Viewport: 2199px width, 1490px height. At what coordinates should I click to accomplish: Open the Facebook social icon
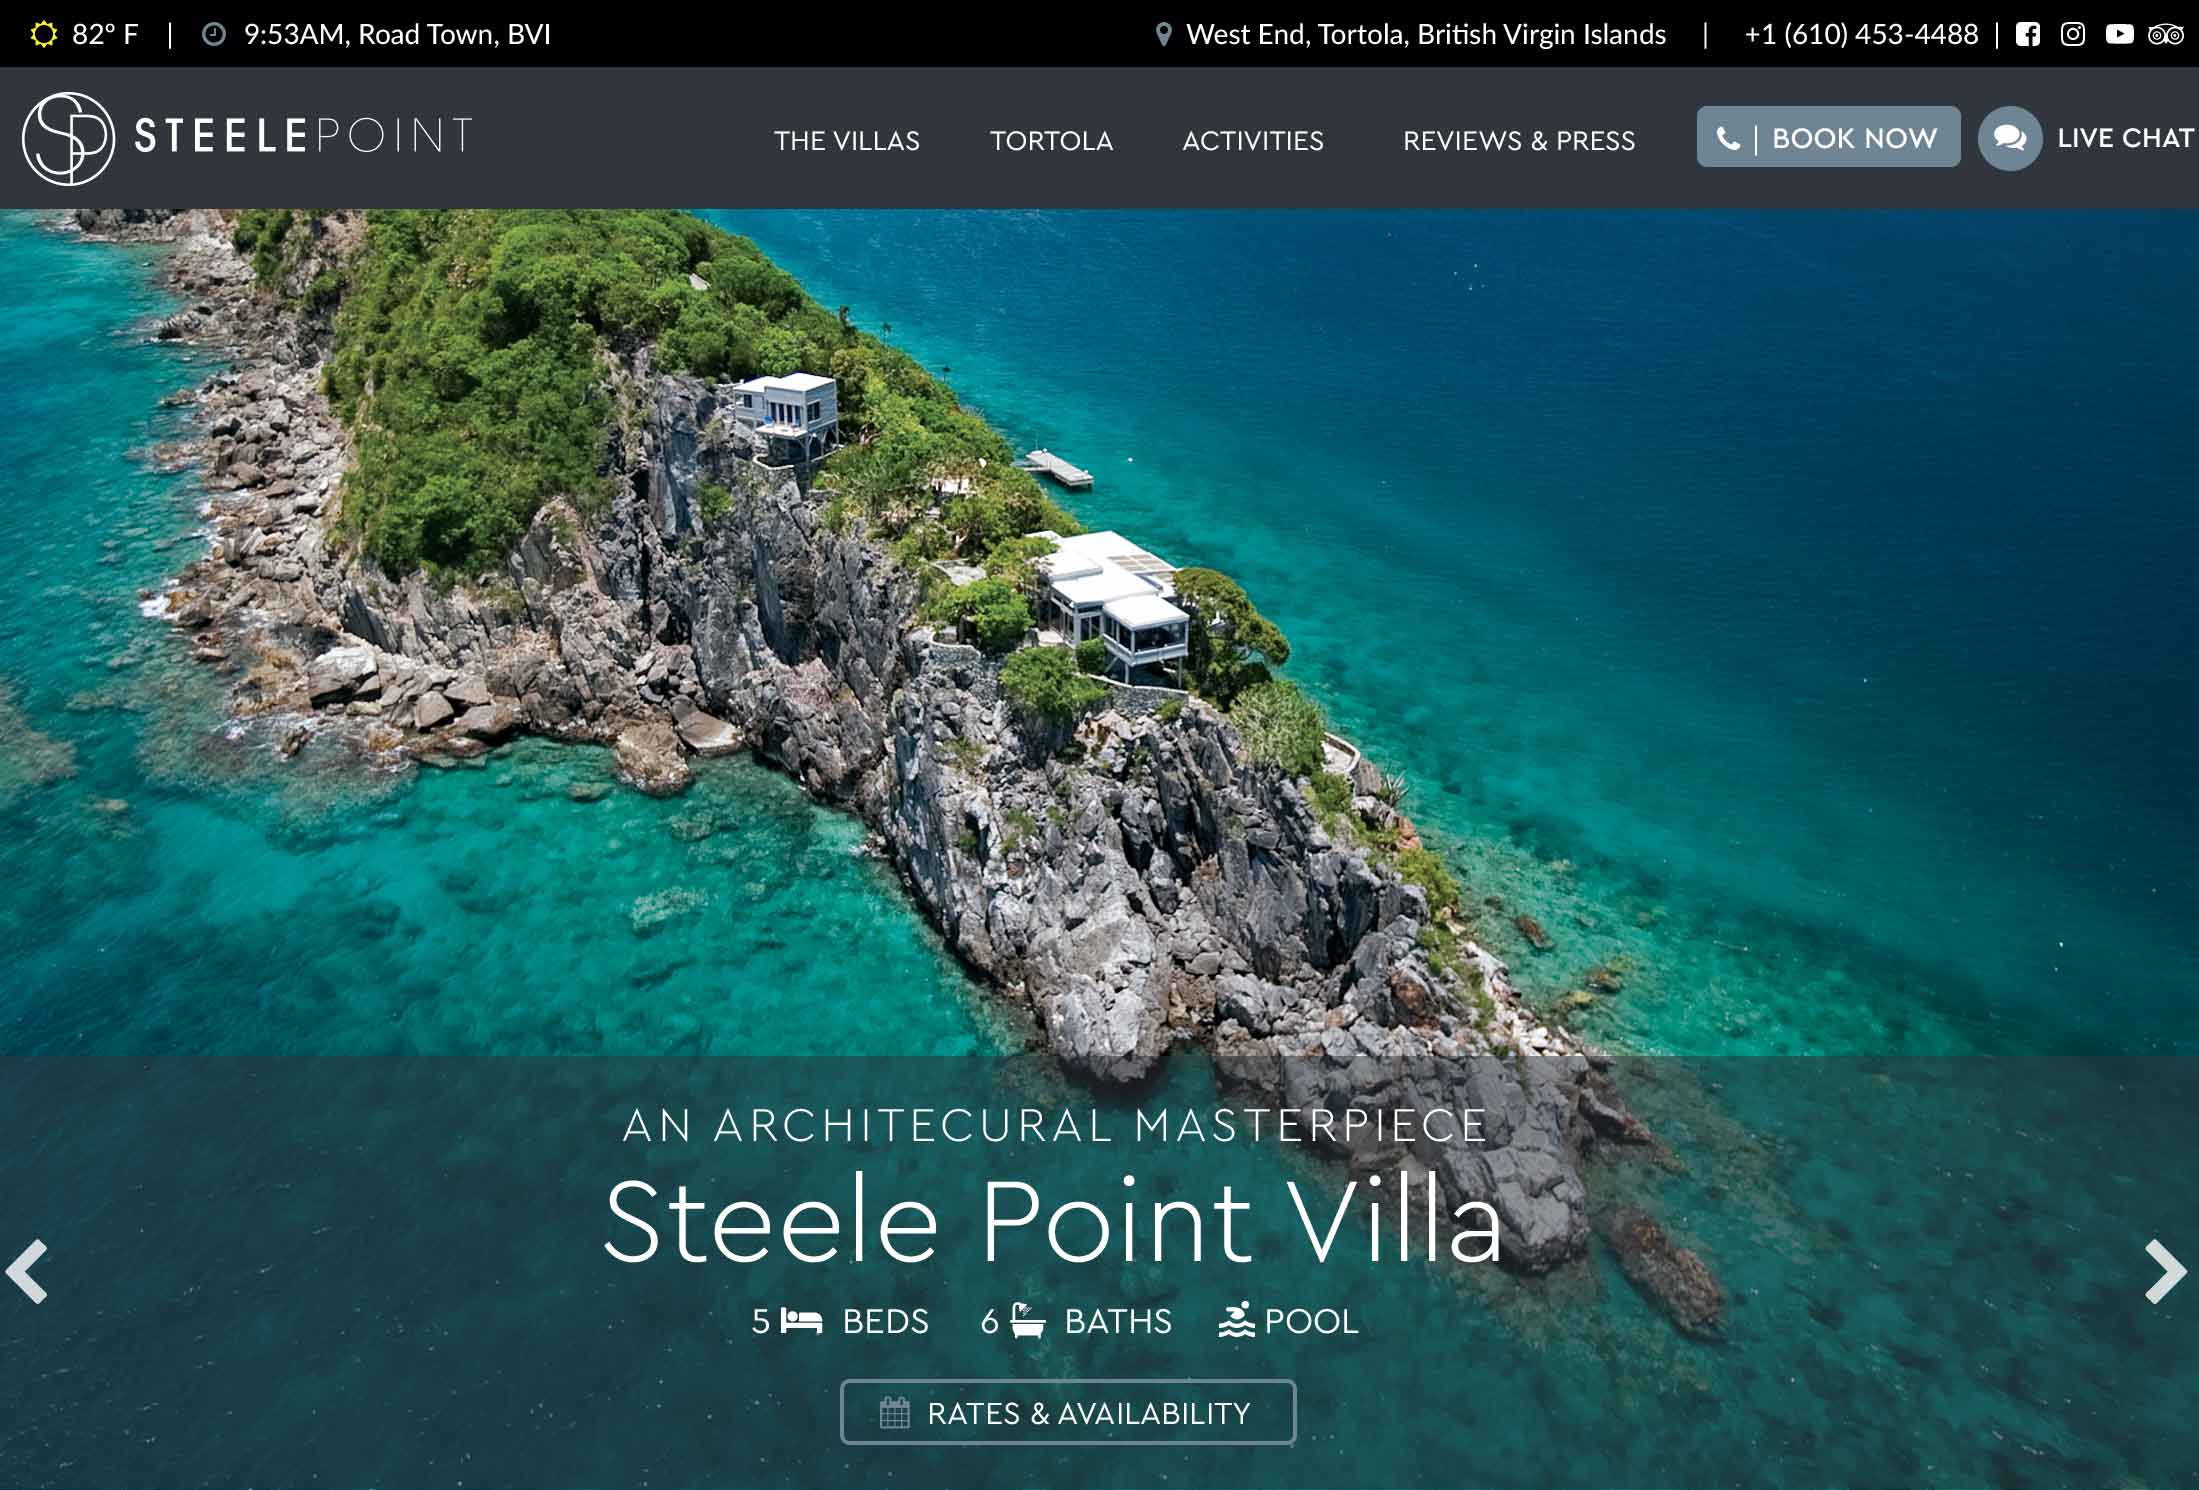[x=2027, y=35]
